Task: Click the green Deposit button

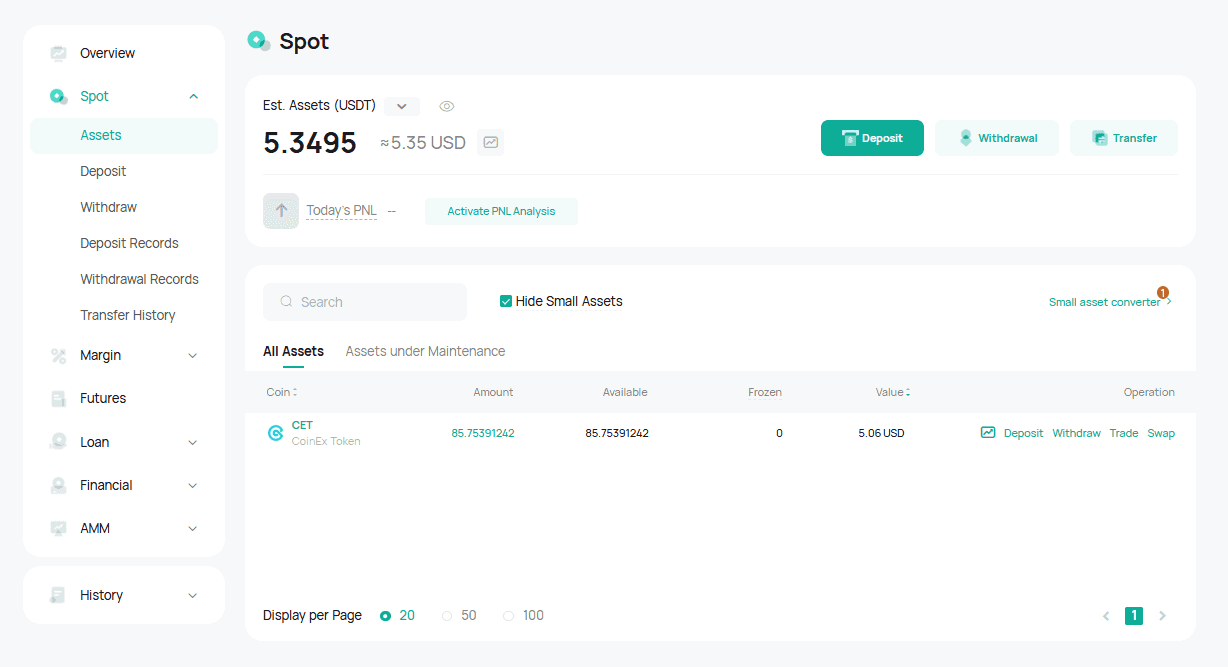Action: pos(872,138)
